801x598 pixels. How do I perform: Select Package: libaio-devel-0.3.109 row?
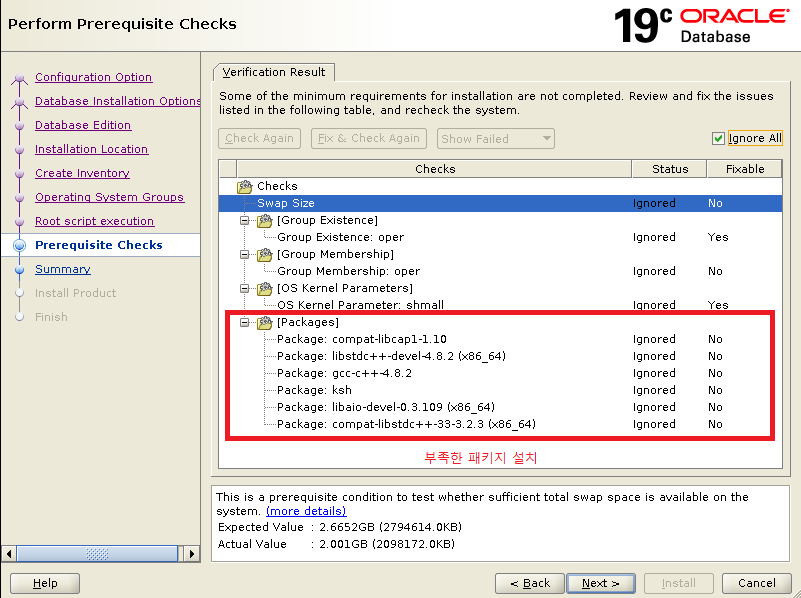(x=501, y=408)
